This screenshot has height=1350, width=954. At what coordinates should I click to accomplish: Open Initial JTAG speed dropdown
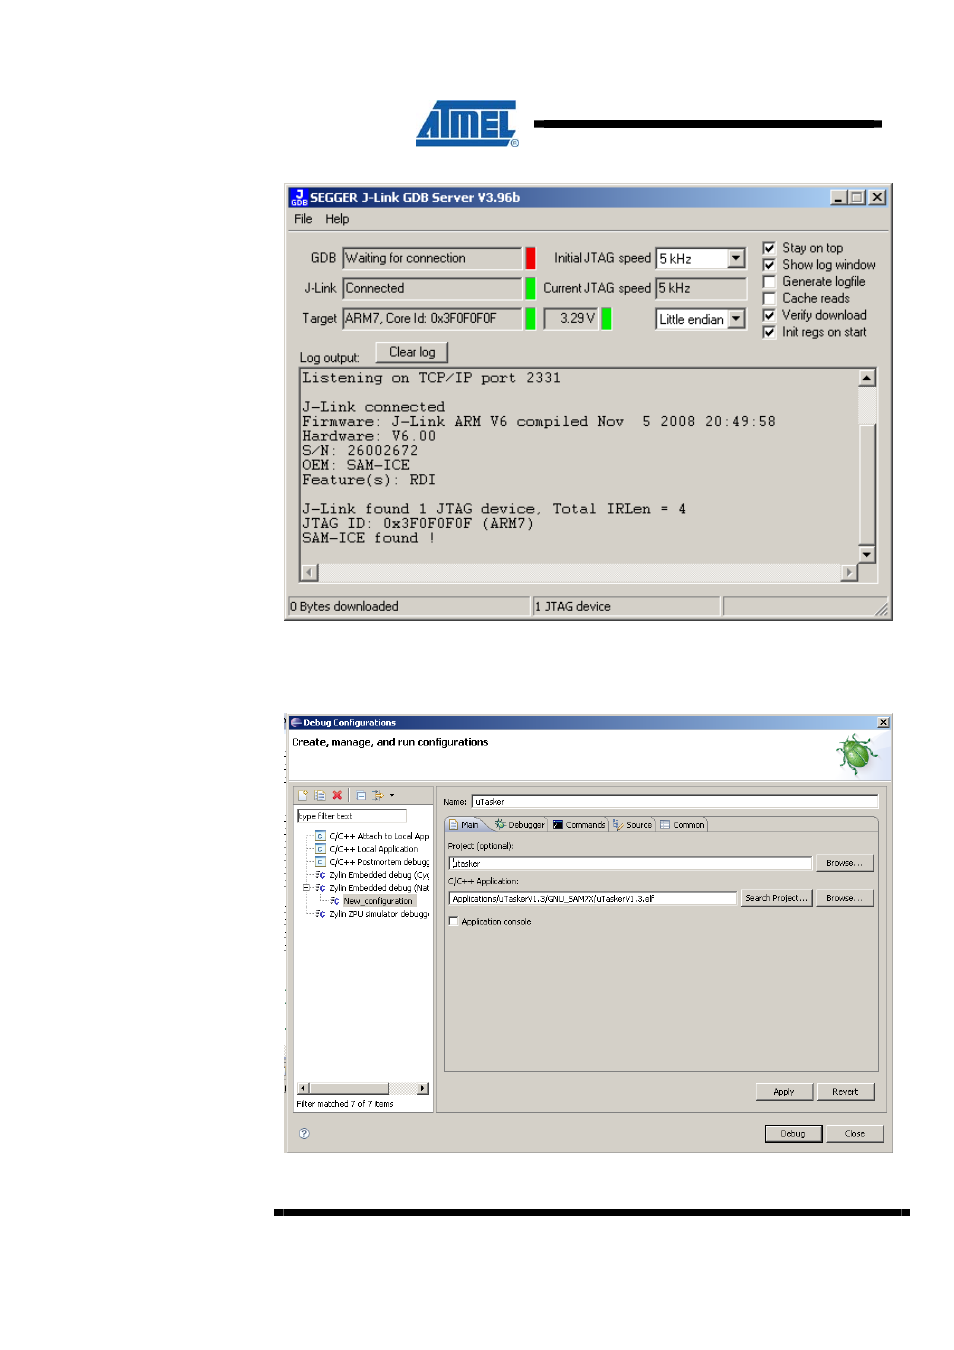[x=736, y=258]
